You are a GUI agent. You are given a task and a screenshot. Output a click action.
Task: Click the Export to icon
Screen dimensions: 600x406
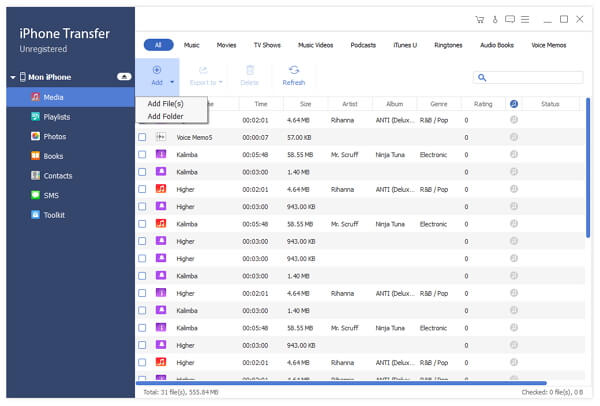[x=203, y=70]
